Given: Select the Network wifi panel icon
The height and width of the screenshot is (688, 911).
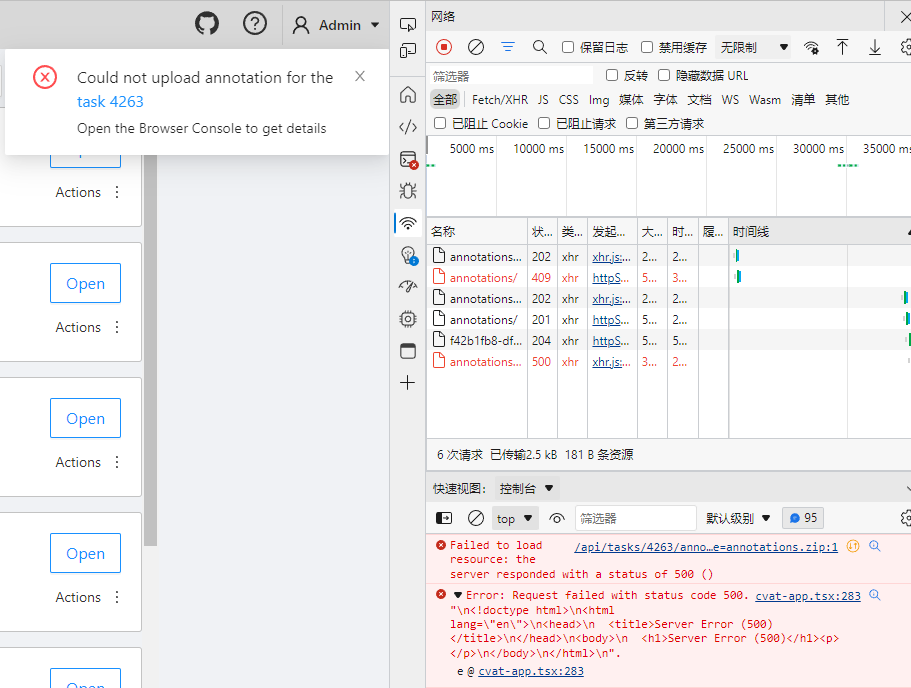Looking at the screenshot, I should pyautogui.click(x=408, y=223).
